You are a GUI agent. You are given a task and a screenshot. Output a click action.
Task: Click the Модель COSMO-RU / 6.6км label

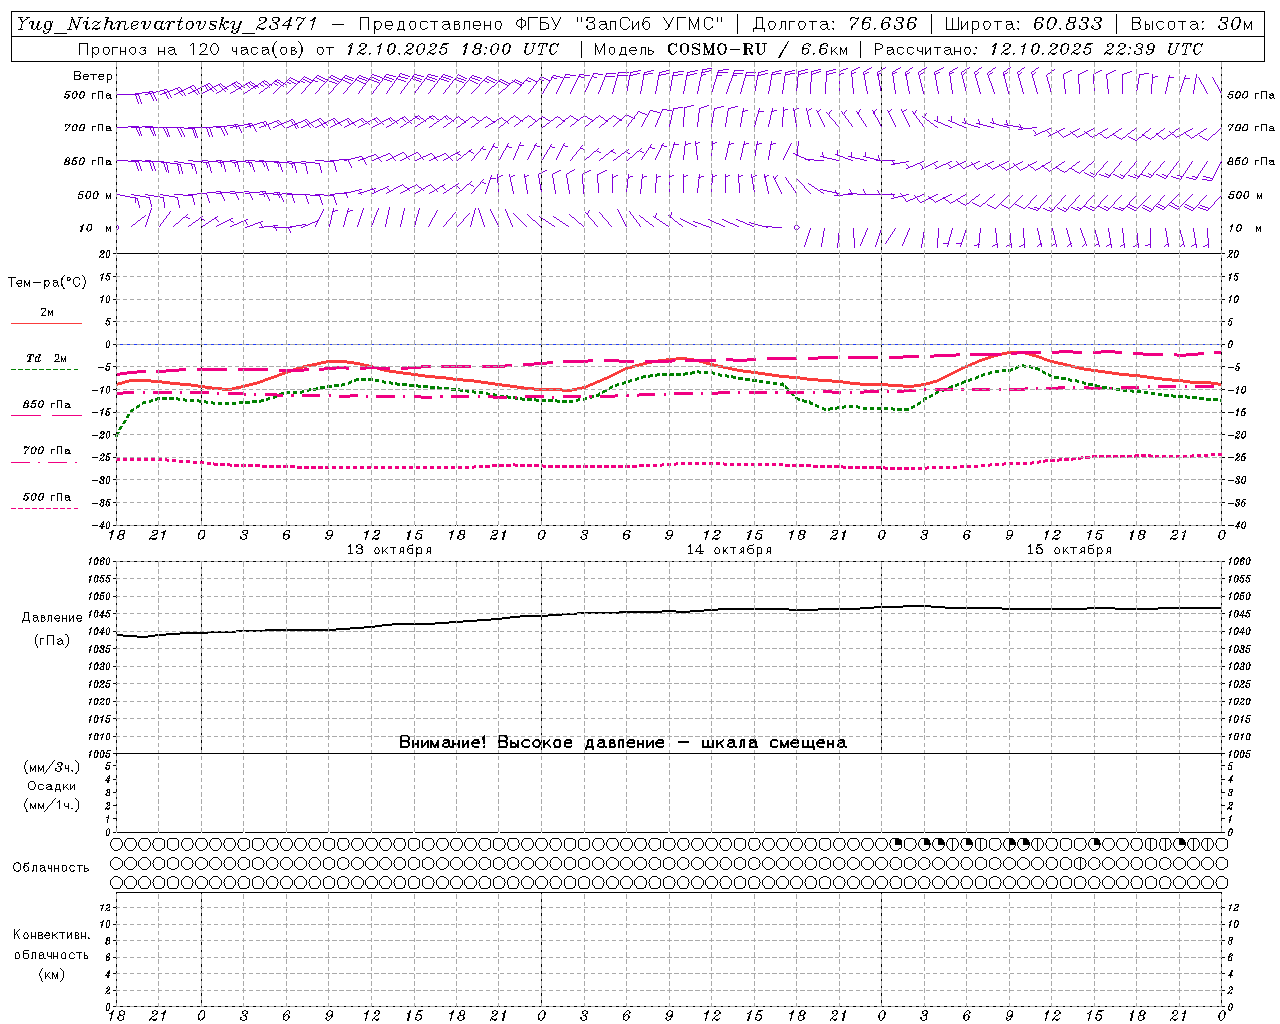coord(720,49)
